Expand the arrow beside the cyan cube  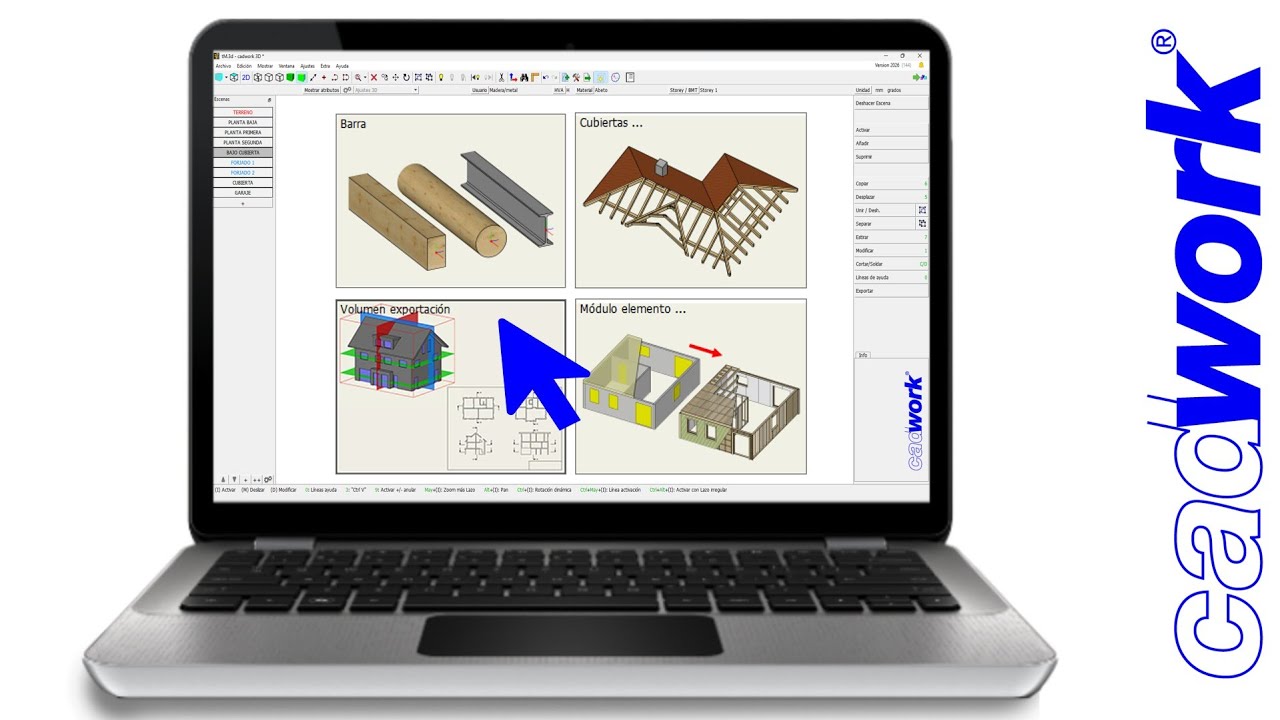[x=227, y=77]
